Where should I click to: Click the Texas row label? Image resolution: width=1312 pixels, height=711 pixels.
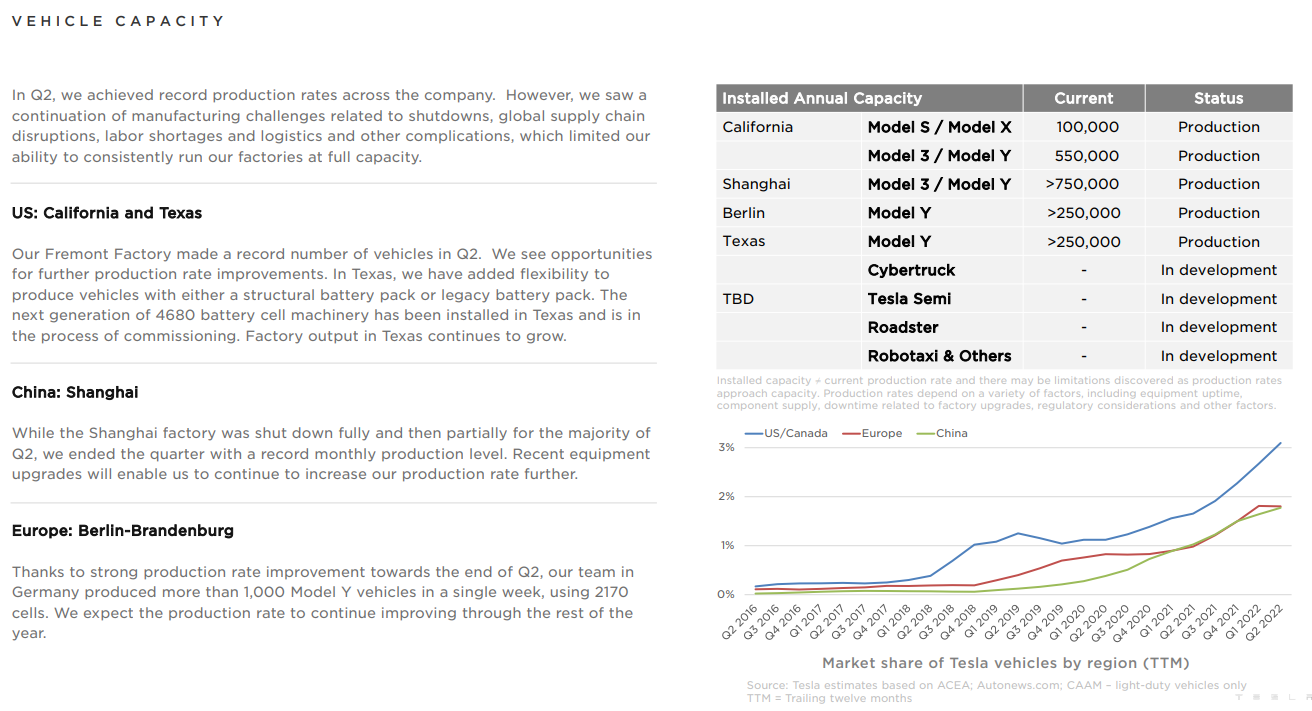743,241
